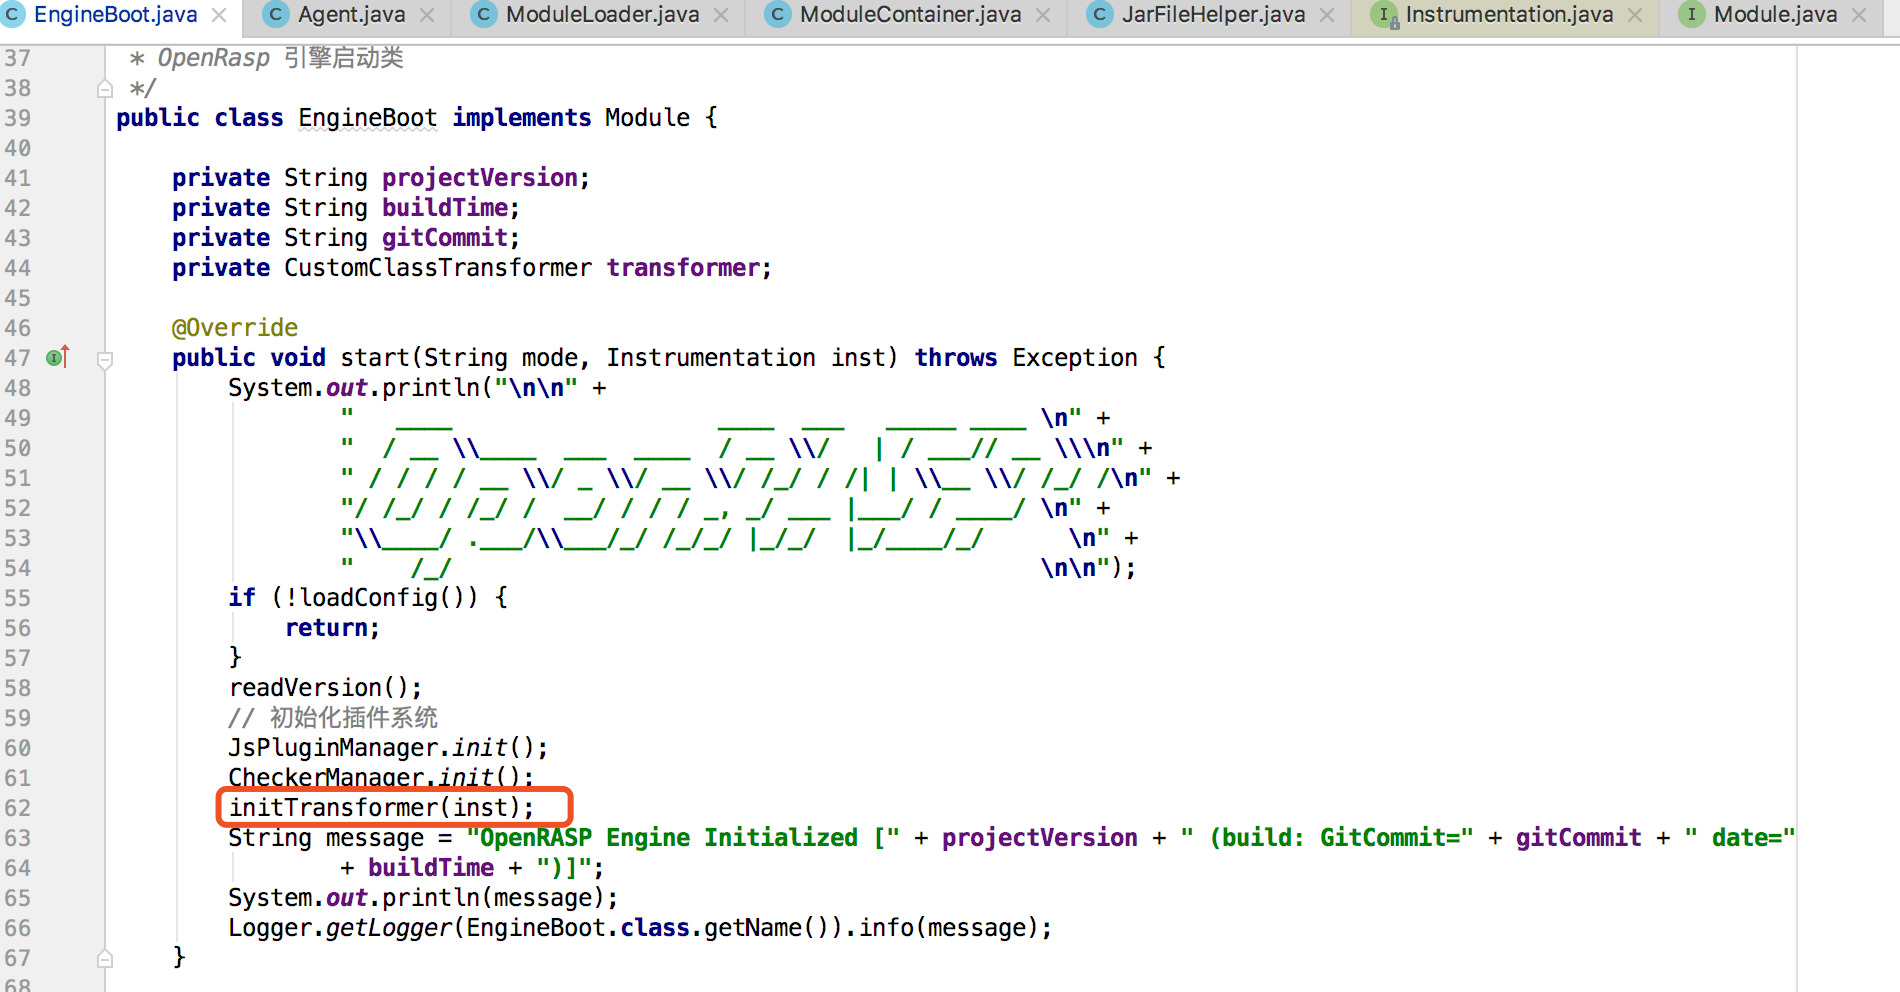This screenshot has width=1900, height=992.
Task: Click the locked interface icon on Instrumentation.java tab
Action: (1384, 15)
